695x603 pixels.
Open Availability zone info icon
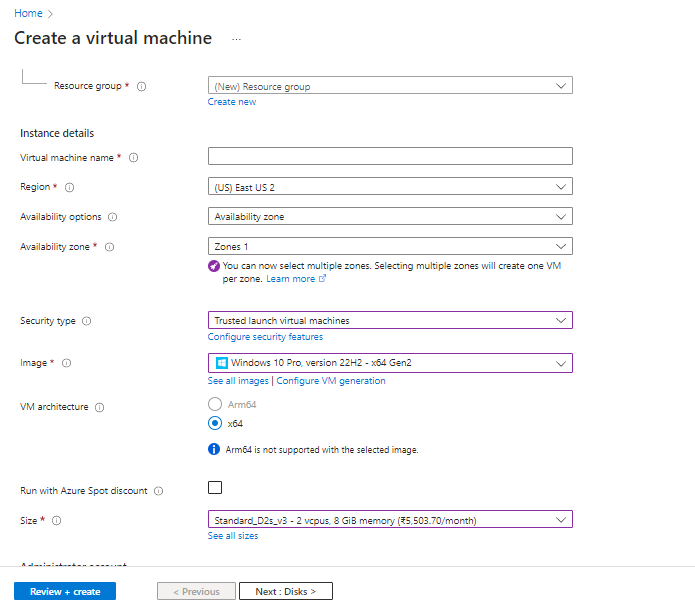[x=109, y=247]
